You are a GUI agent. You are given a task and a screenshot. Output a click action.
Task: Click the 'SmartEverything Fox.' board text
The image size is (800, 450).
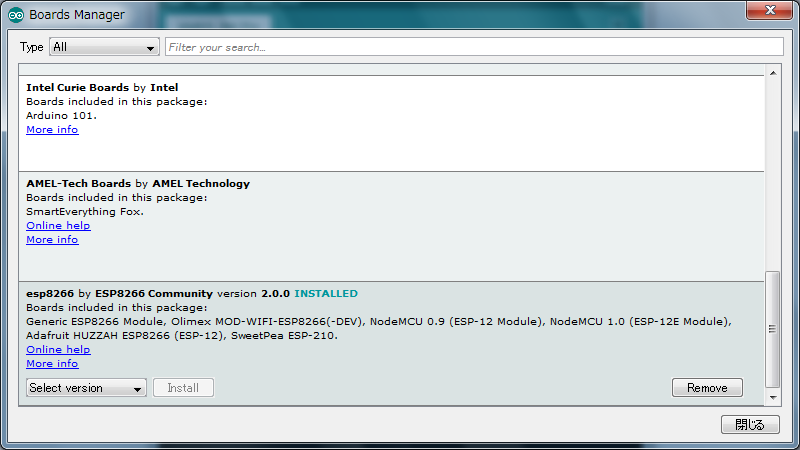(85, 211)
